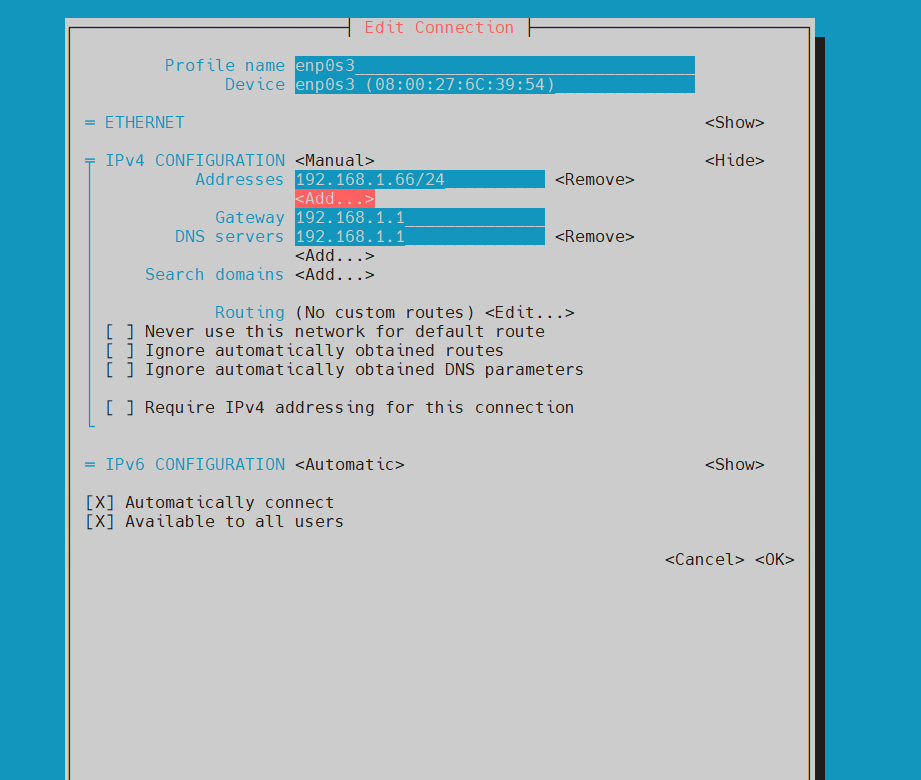
Task: Hide the IPv4 CONFIGURATION section
Action: click(734, 161)
